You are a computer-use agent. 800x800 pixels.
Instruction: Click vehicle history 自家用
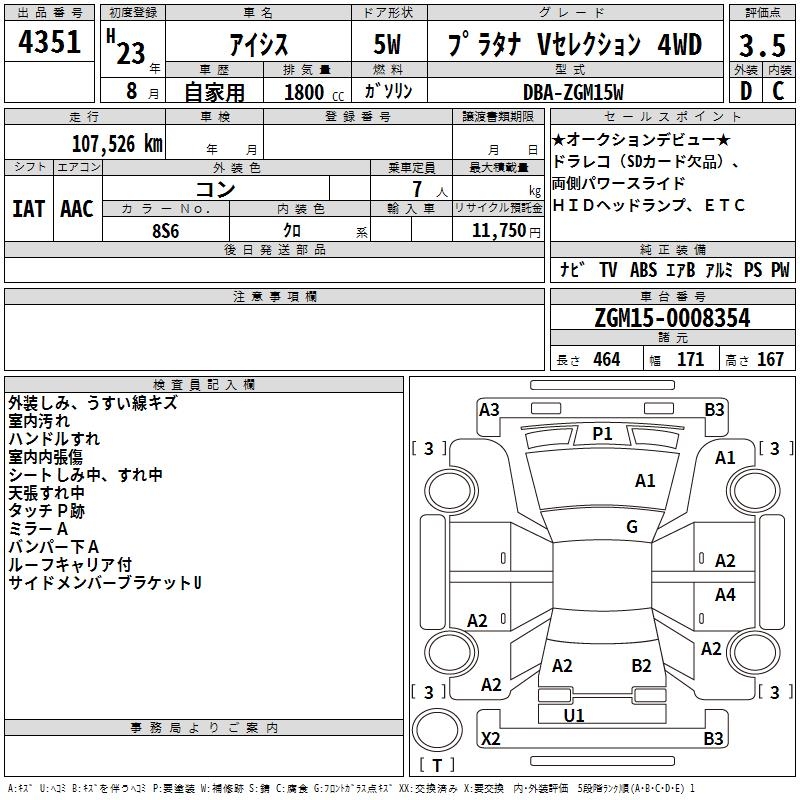214,92
